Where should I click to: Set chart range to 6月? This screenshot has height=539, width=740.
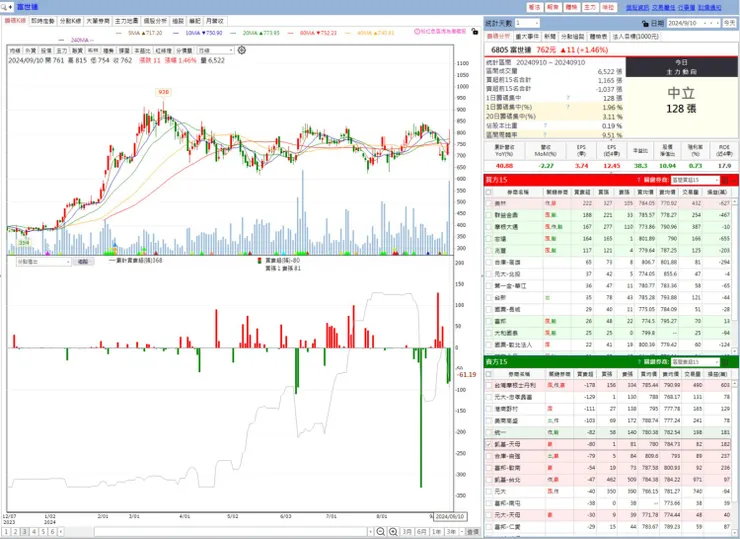pyautogui.click(x=421, y=532)
